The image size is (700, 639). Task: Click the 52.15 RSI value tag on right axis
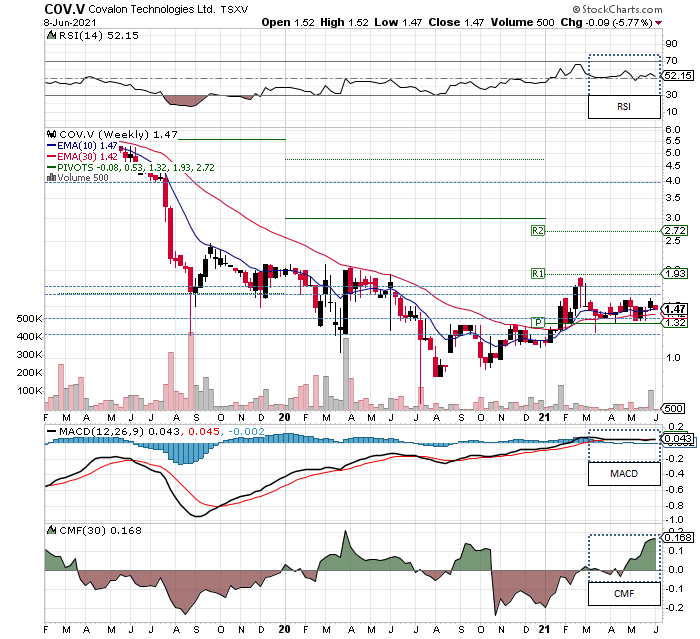pyautogui.click(x=678, y=75)
